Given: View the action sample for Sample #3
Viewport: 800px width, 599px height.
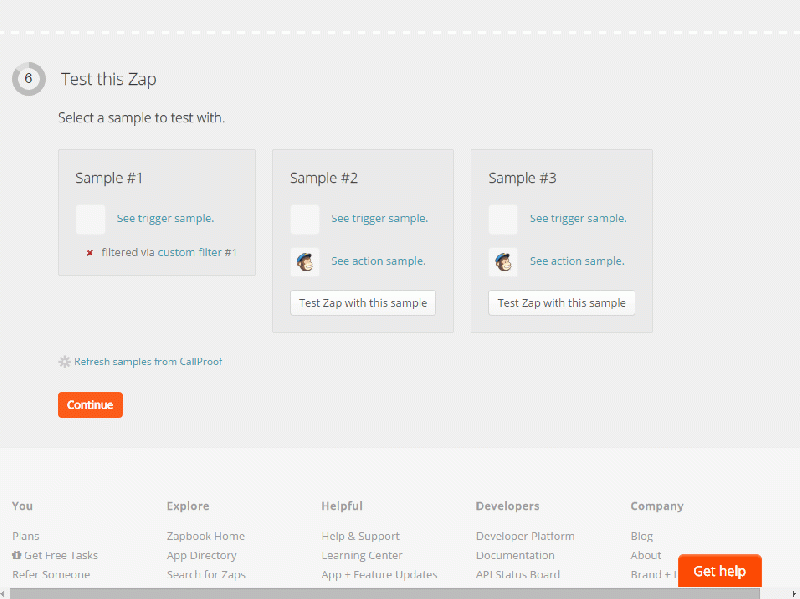Looking at the screenshot, I should (577, 262).
